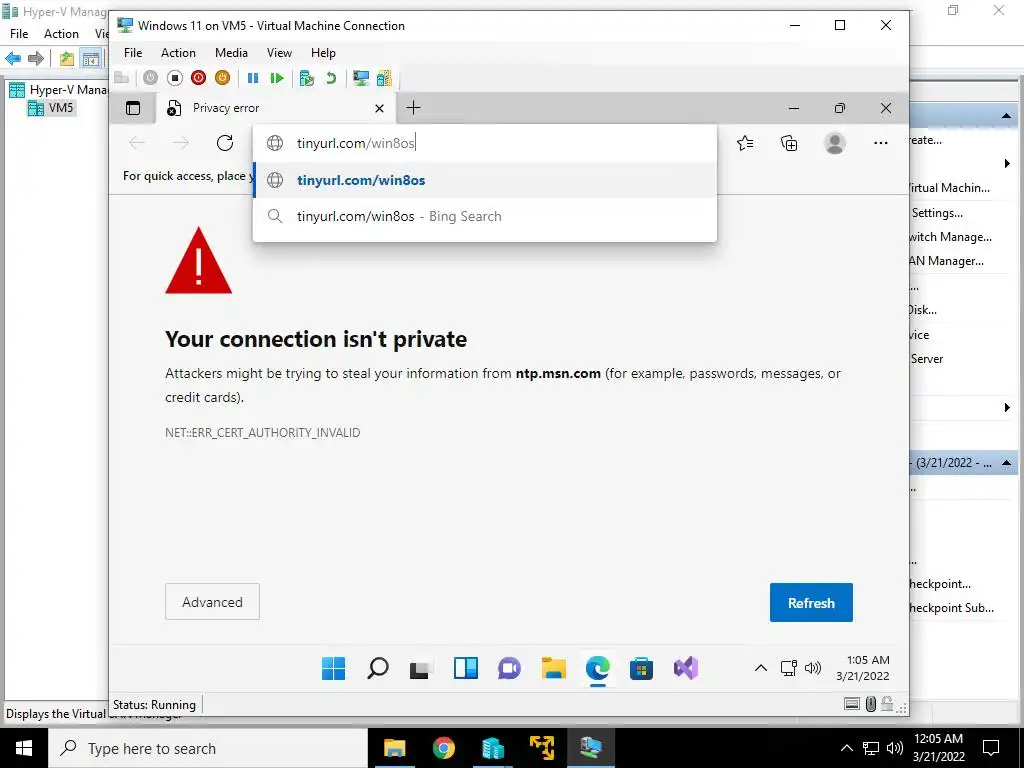
Task: Open host notification center icon
Action: coord(991,748)
